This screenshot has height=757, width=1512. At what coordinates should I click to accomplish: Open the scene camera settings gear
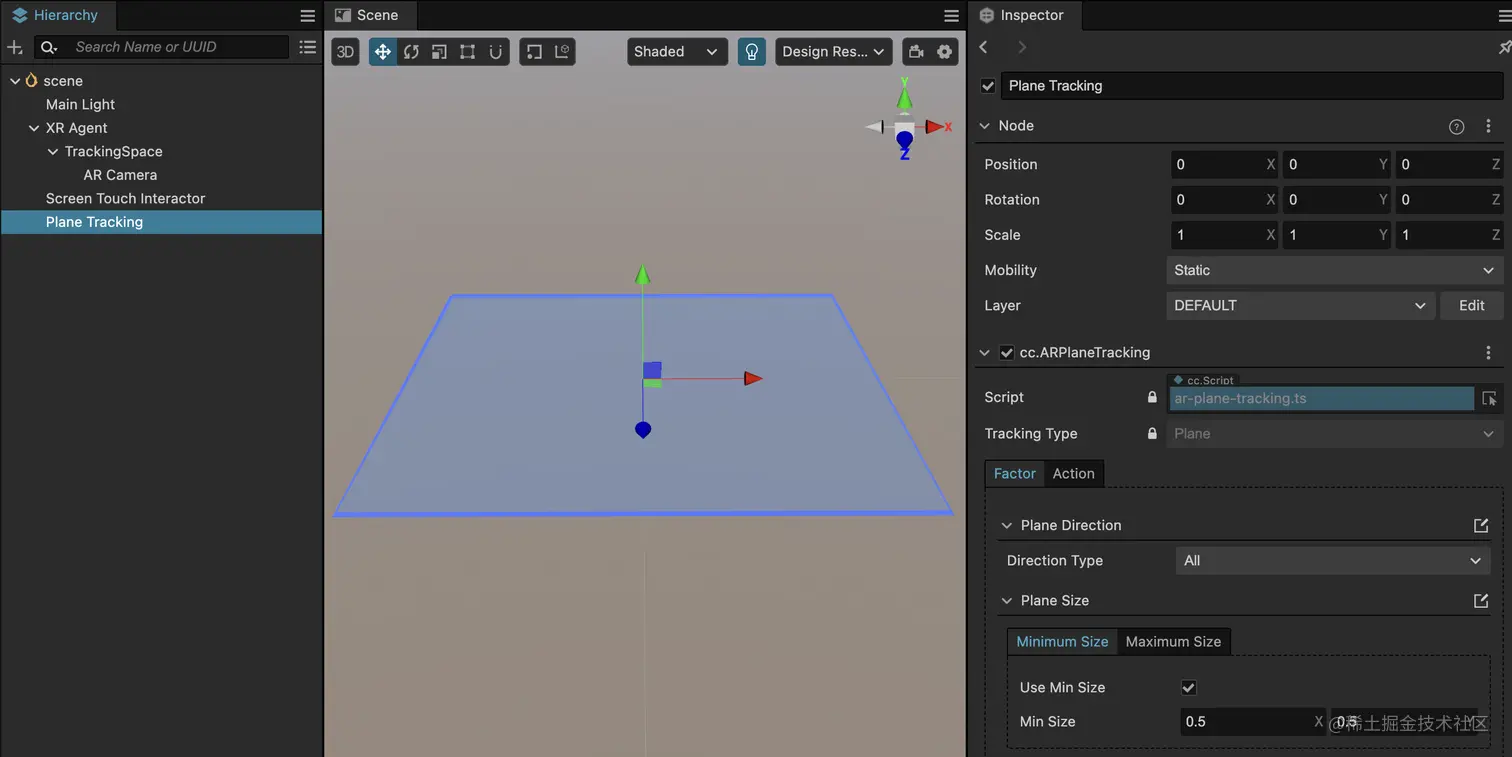945,51
